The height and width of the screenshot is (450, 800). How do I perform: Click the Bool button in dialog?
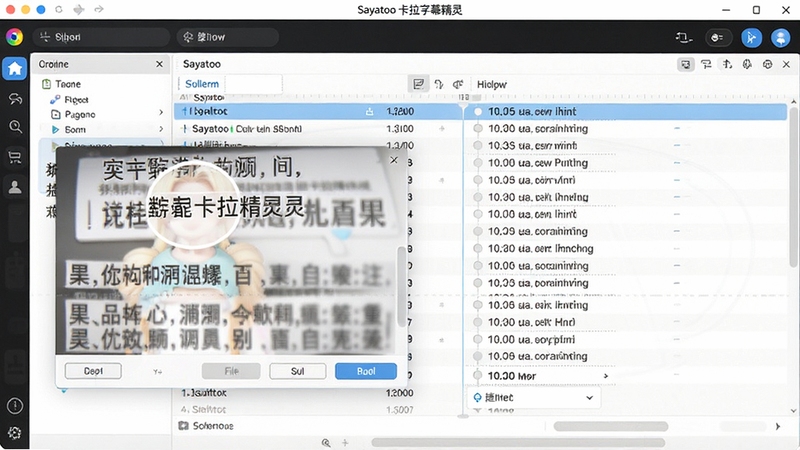[x=366, y=371]
